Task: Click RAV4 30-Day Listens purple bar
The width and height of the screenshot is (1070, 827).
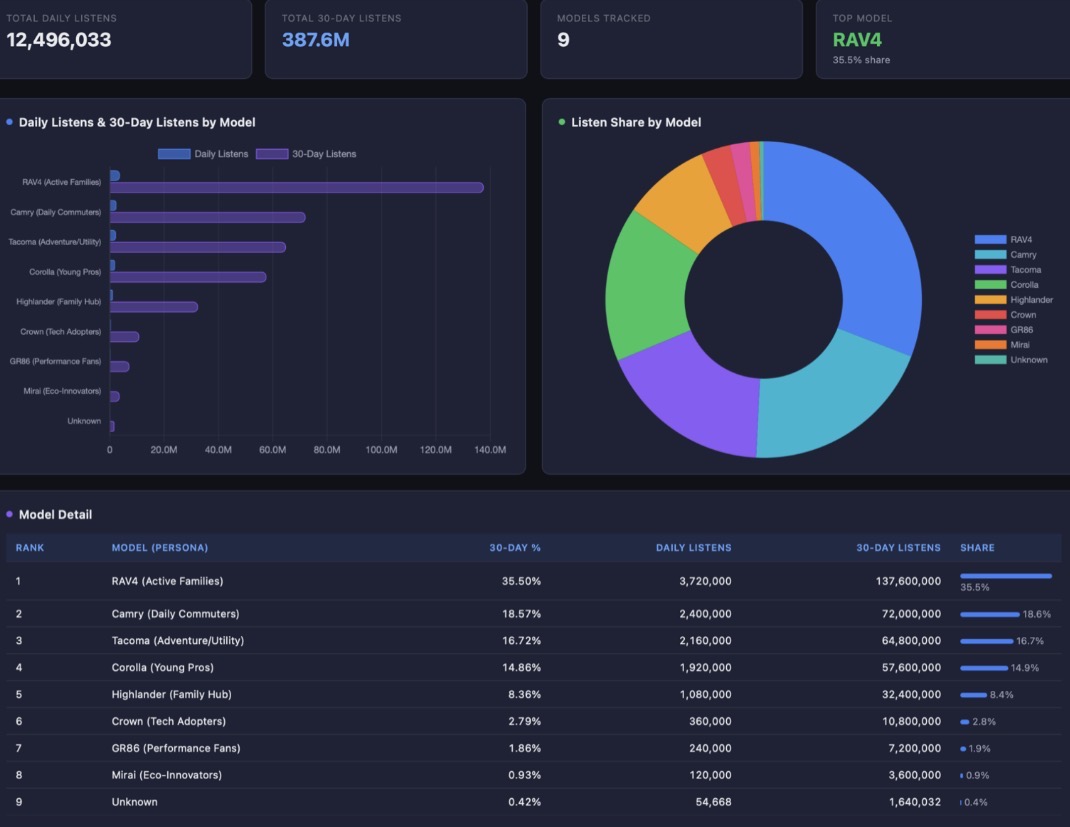Action: point(297,188)
